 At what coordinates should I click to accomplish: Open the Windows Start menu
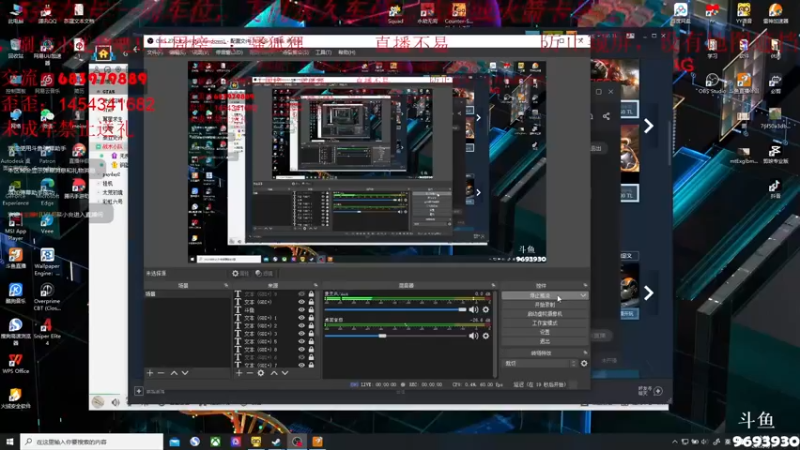[10, 441]
